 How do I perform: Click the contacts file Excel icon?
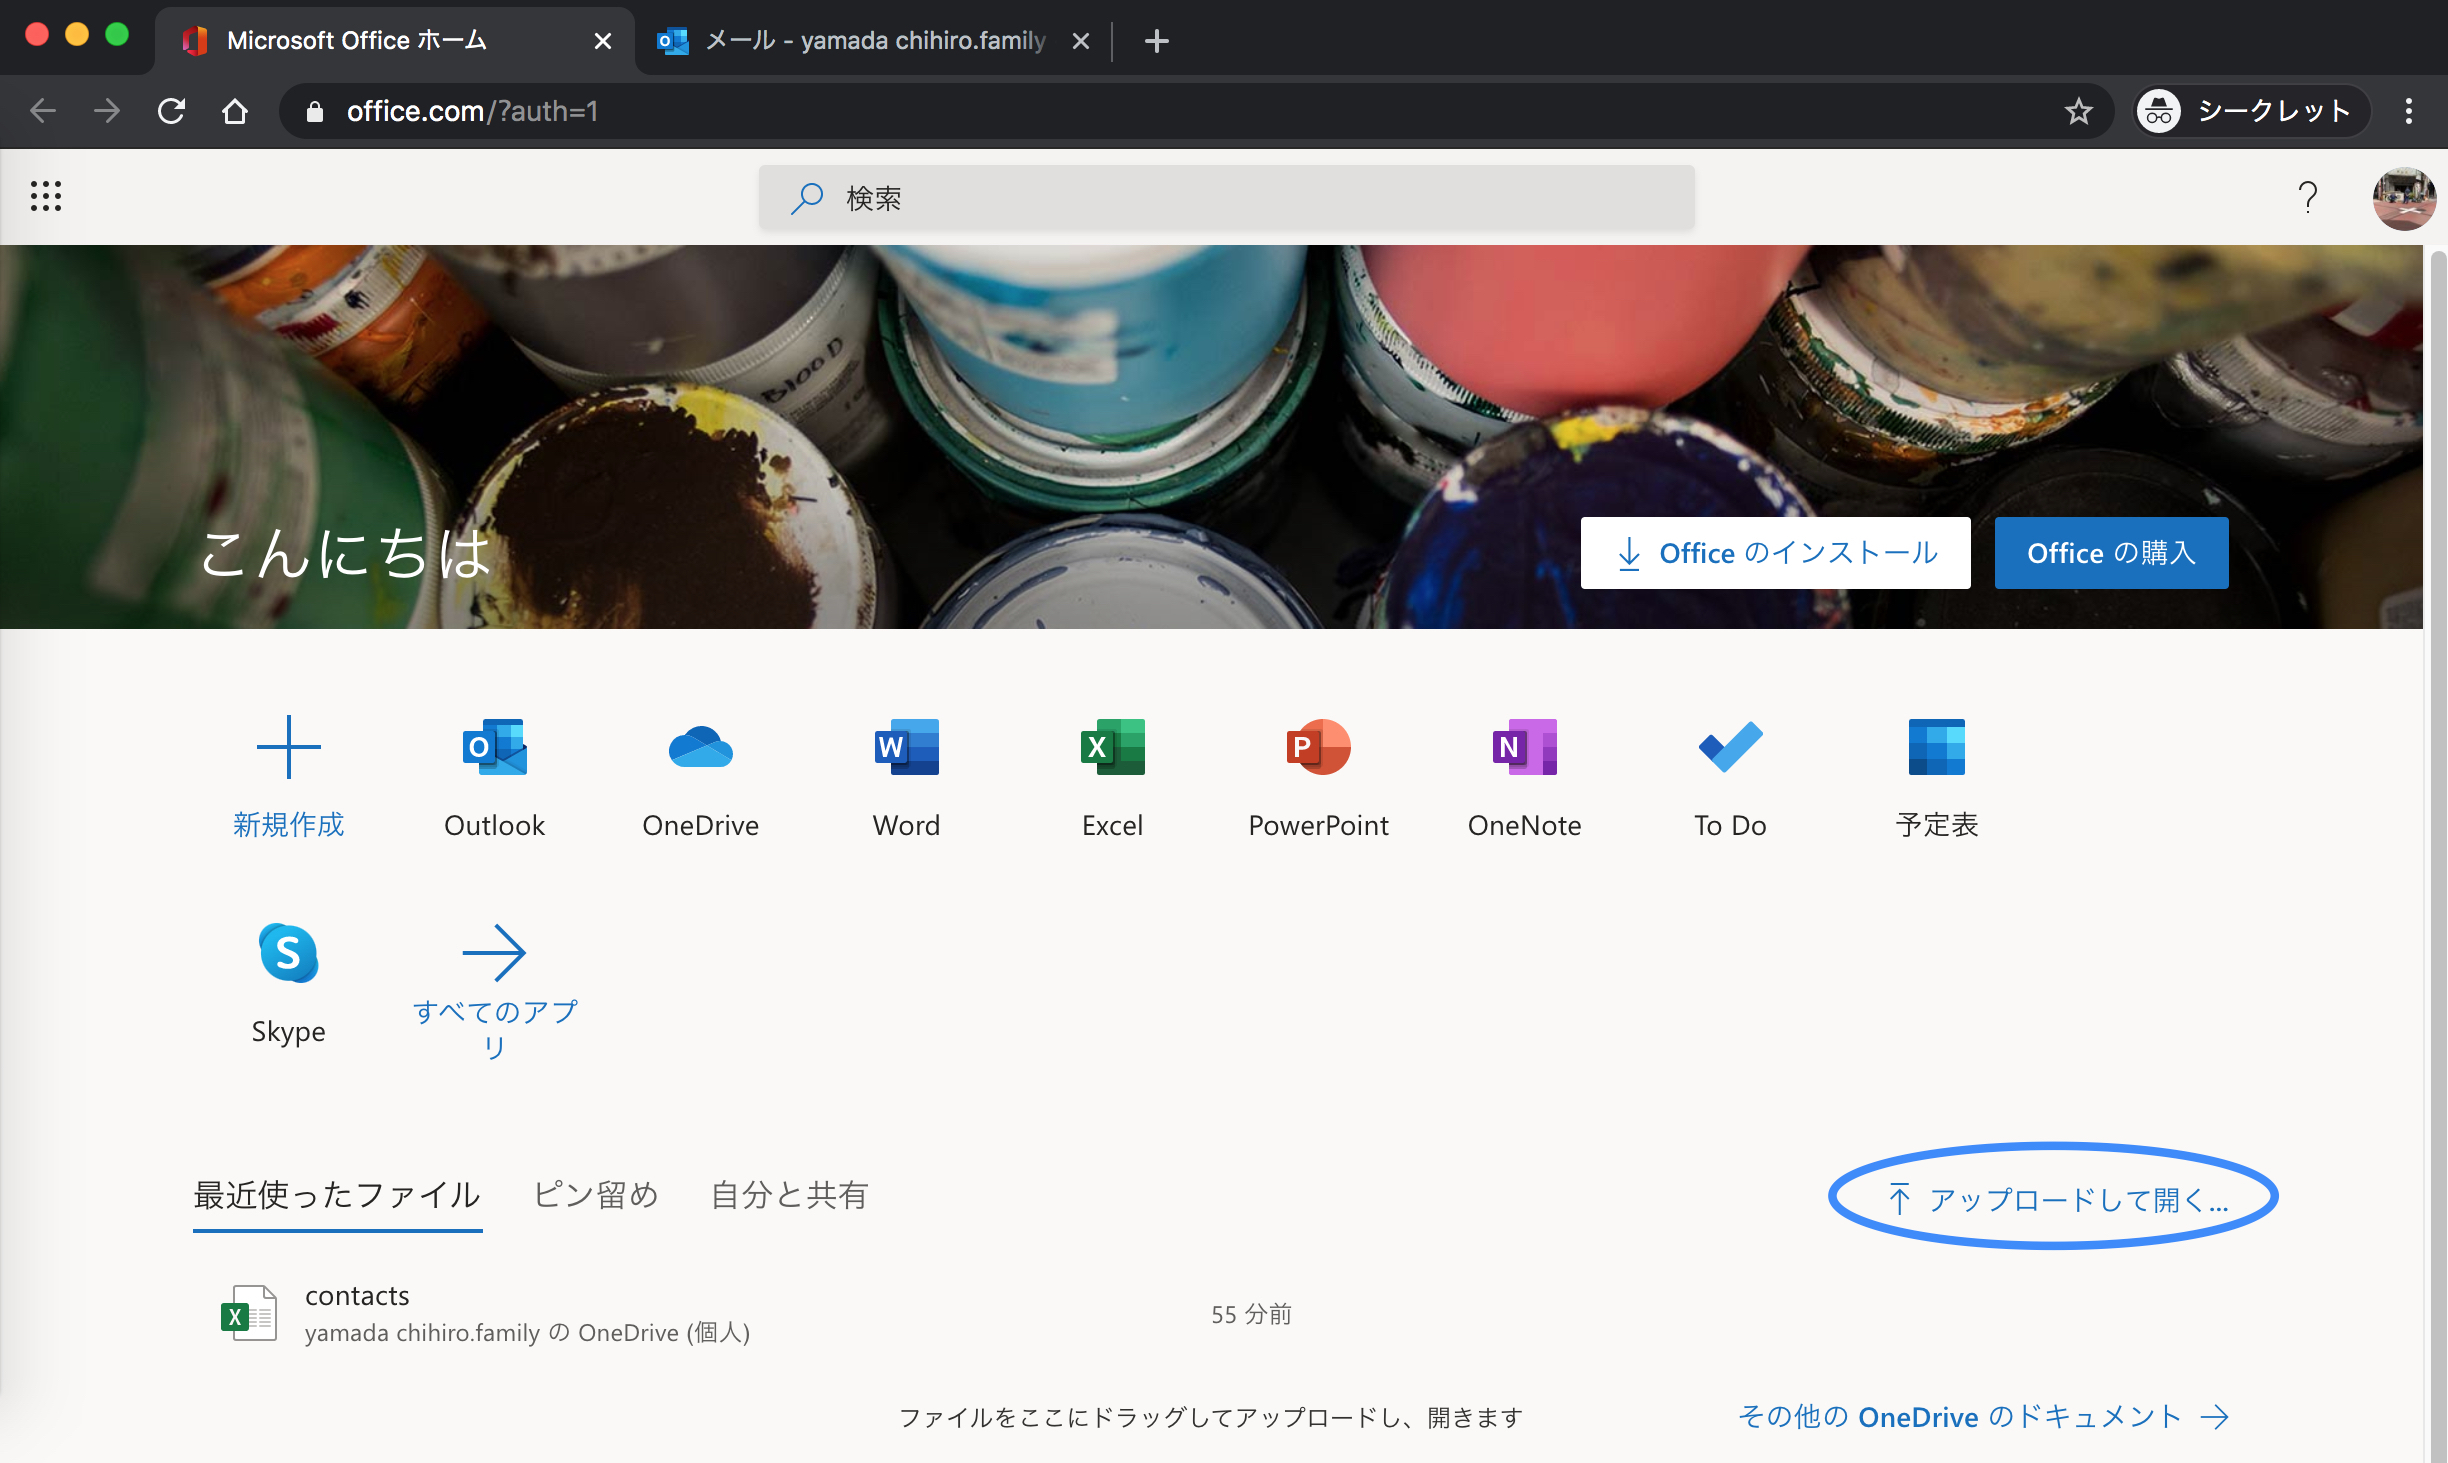coord(248,1313)
